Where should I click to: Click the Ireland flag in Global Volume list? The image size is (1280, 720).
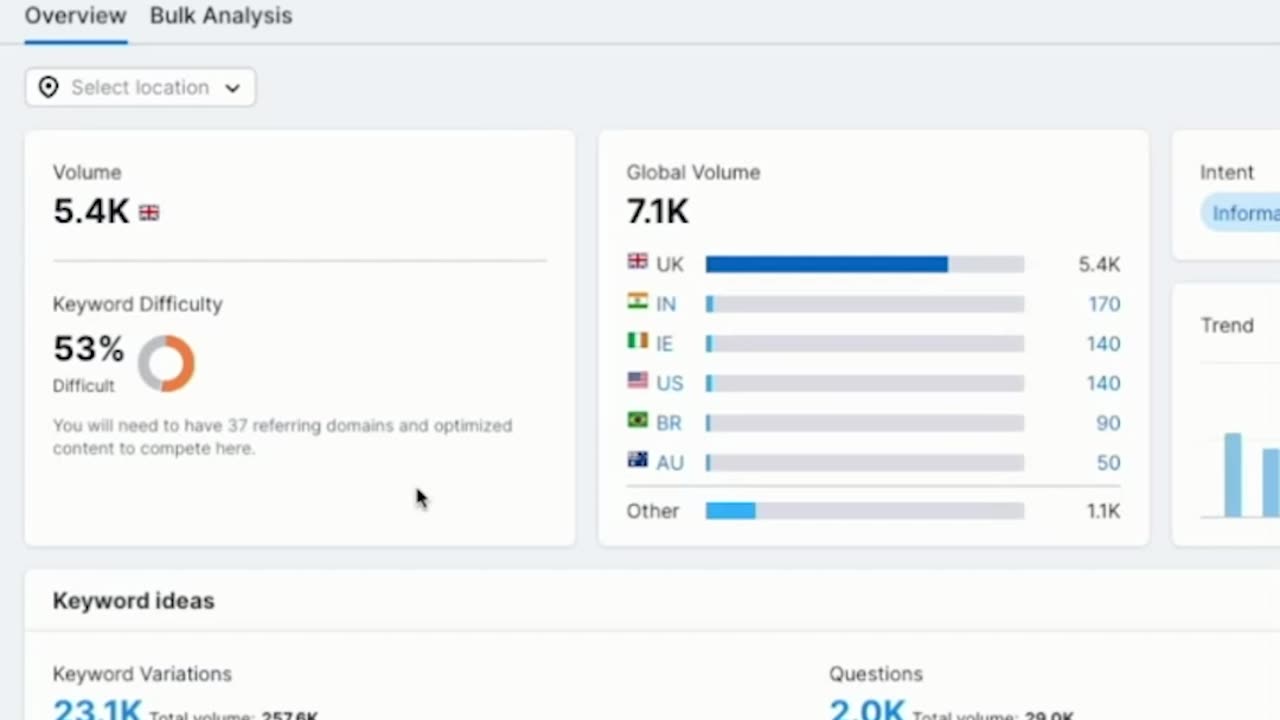click(637, 341)
